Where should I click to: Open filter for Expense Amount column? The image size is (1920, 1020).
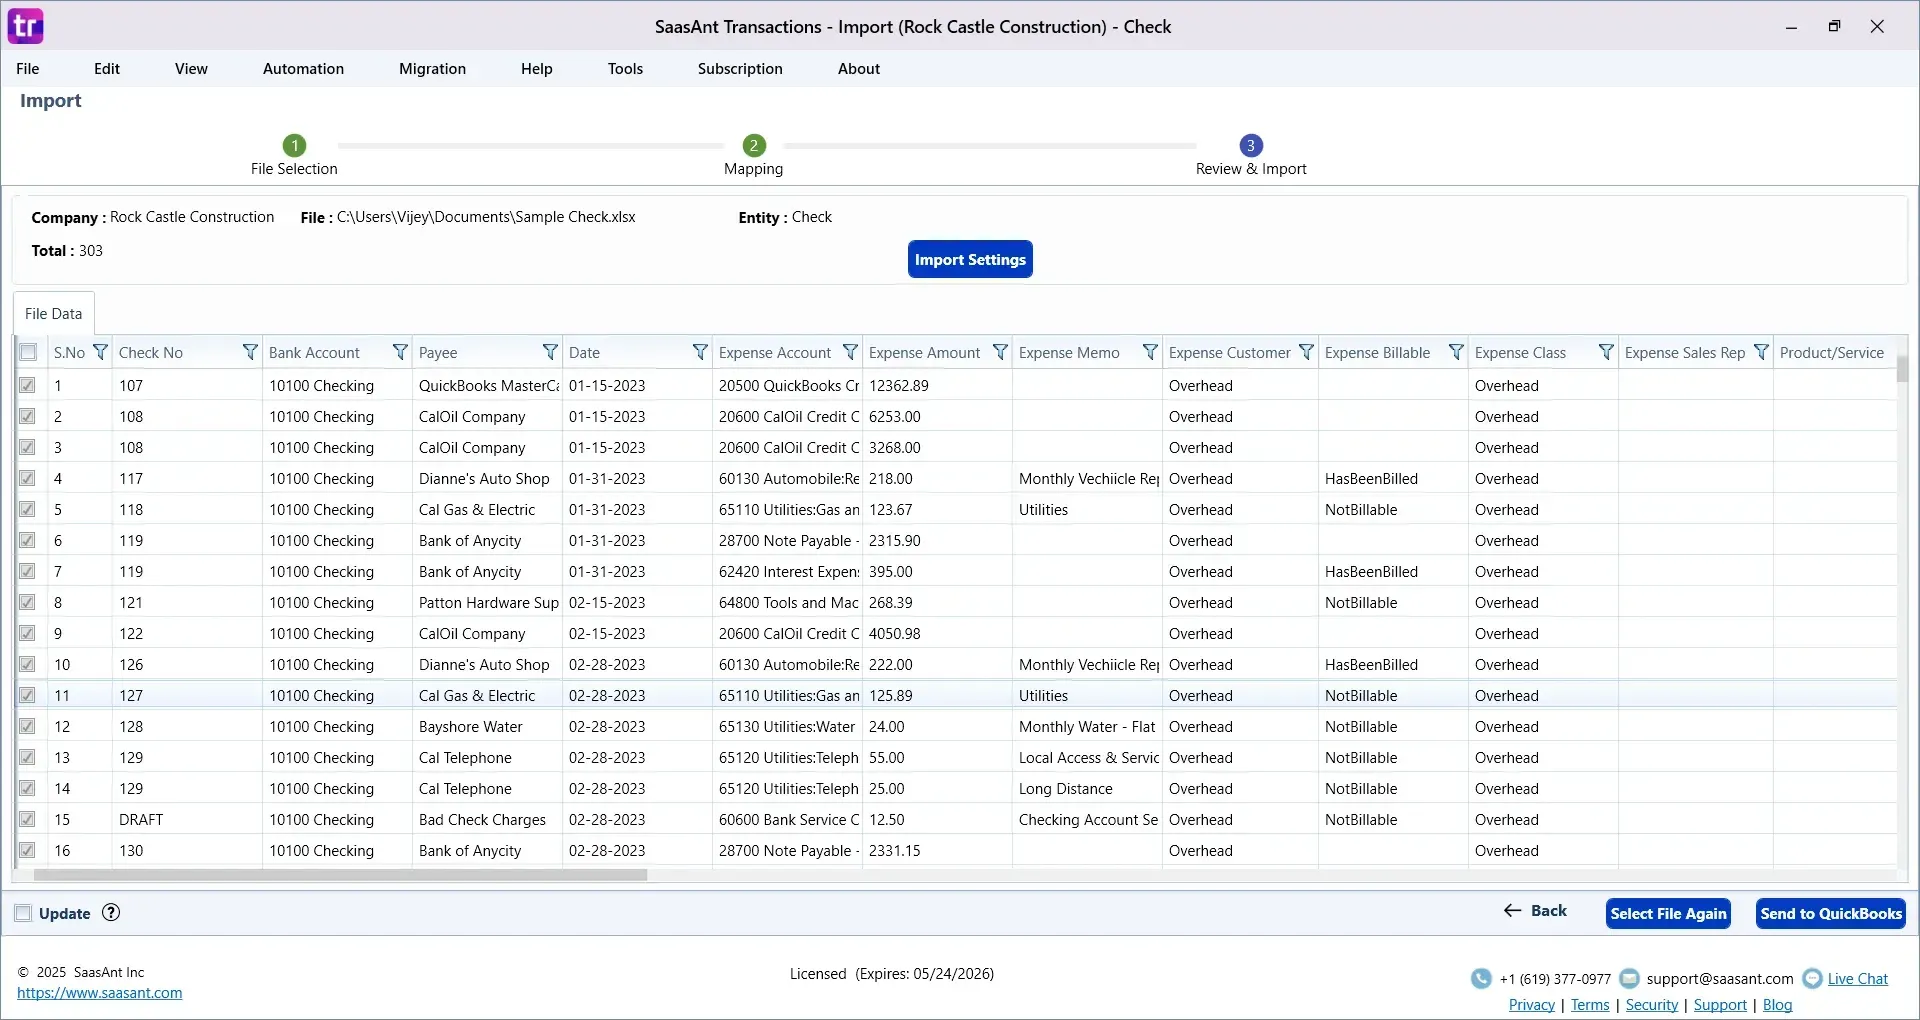click(x=1000, y=352)
